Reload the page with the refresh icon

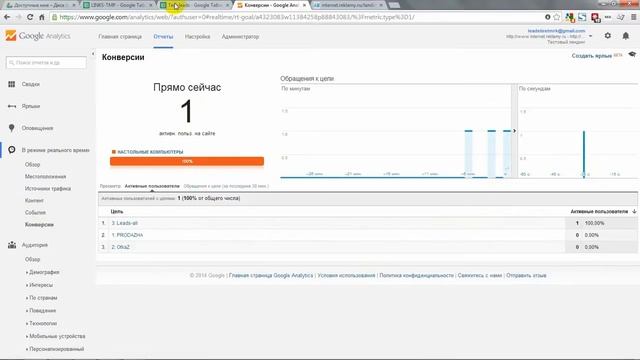30,17
